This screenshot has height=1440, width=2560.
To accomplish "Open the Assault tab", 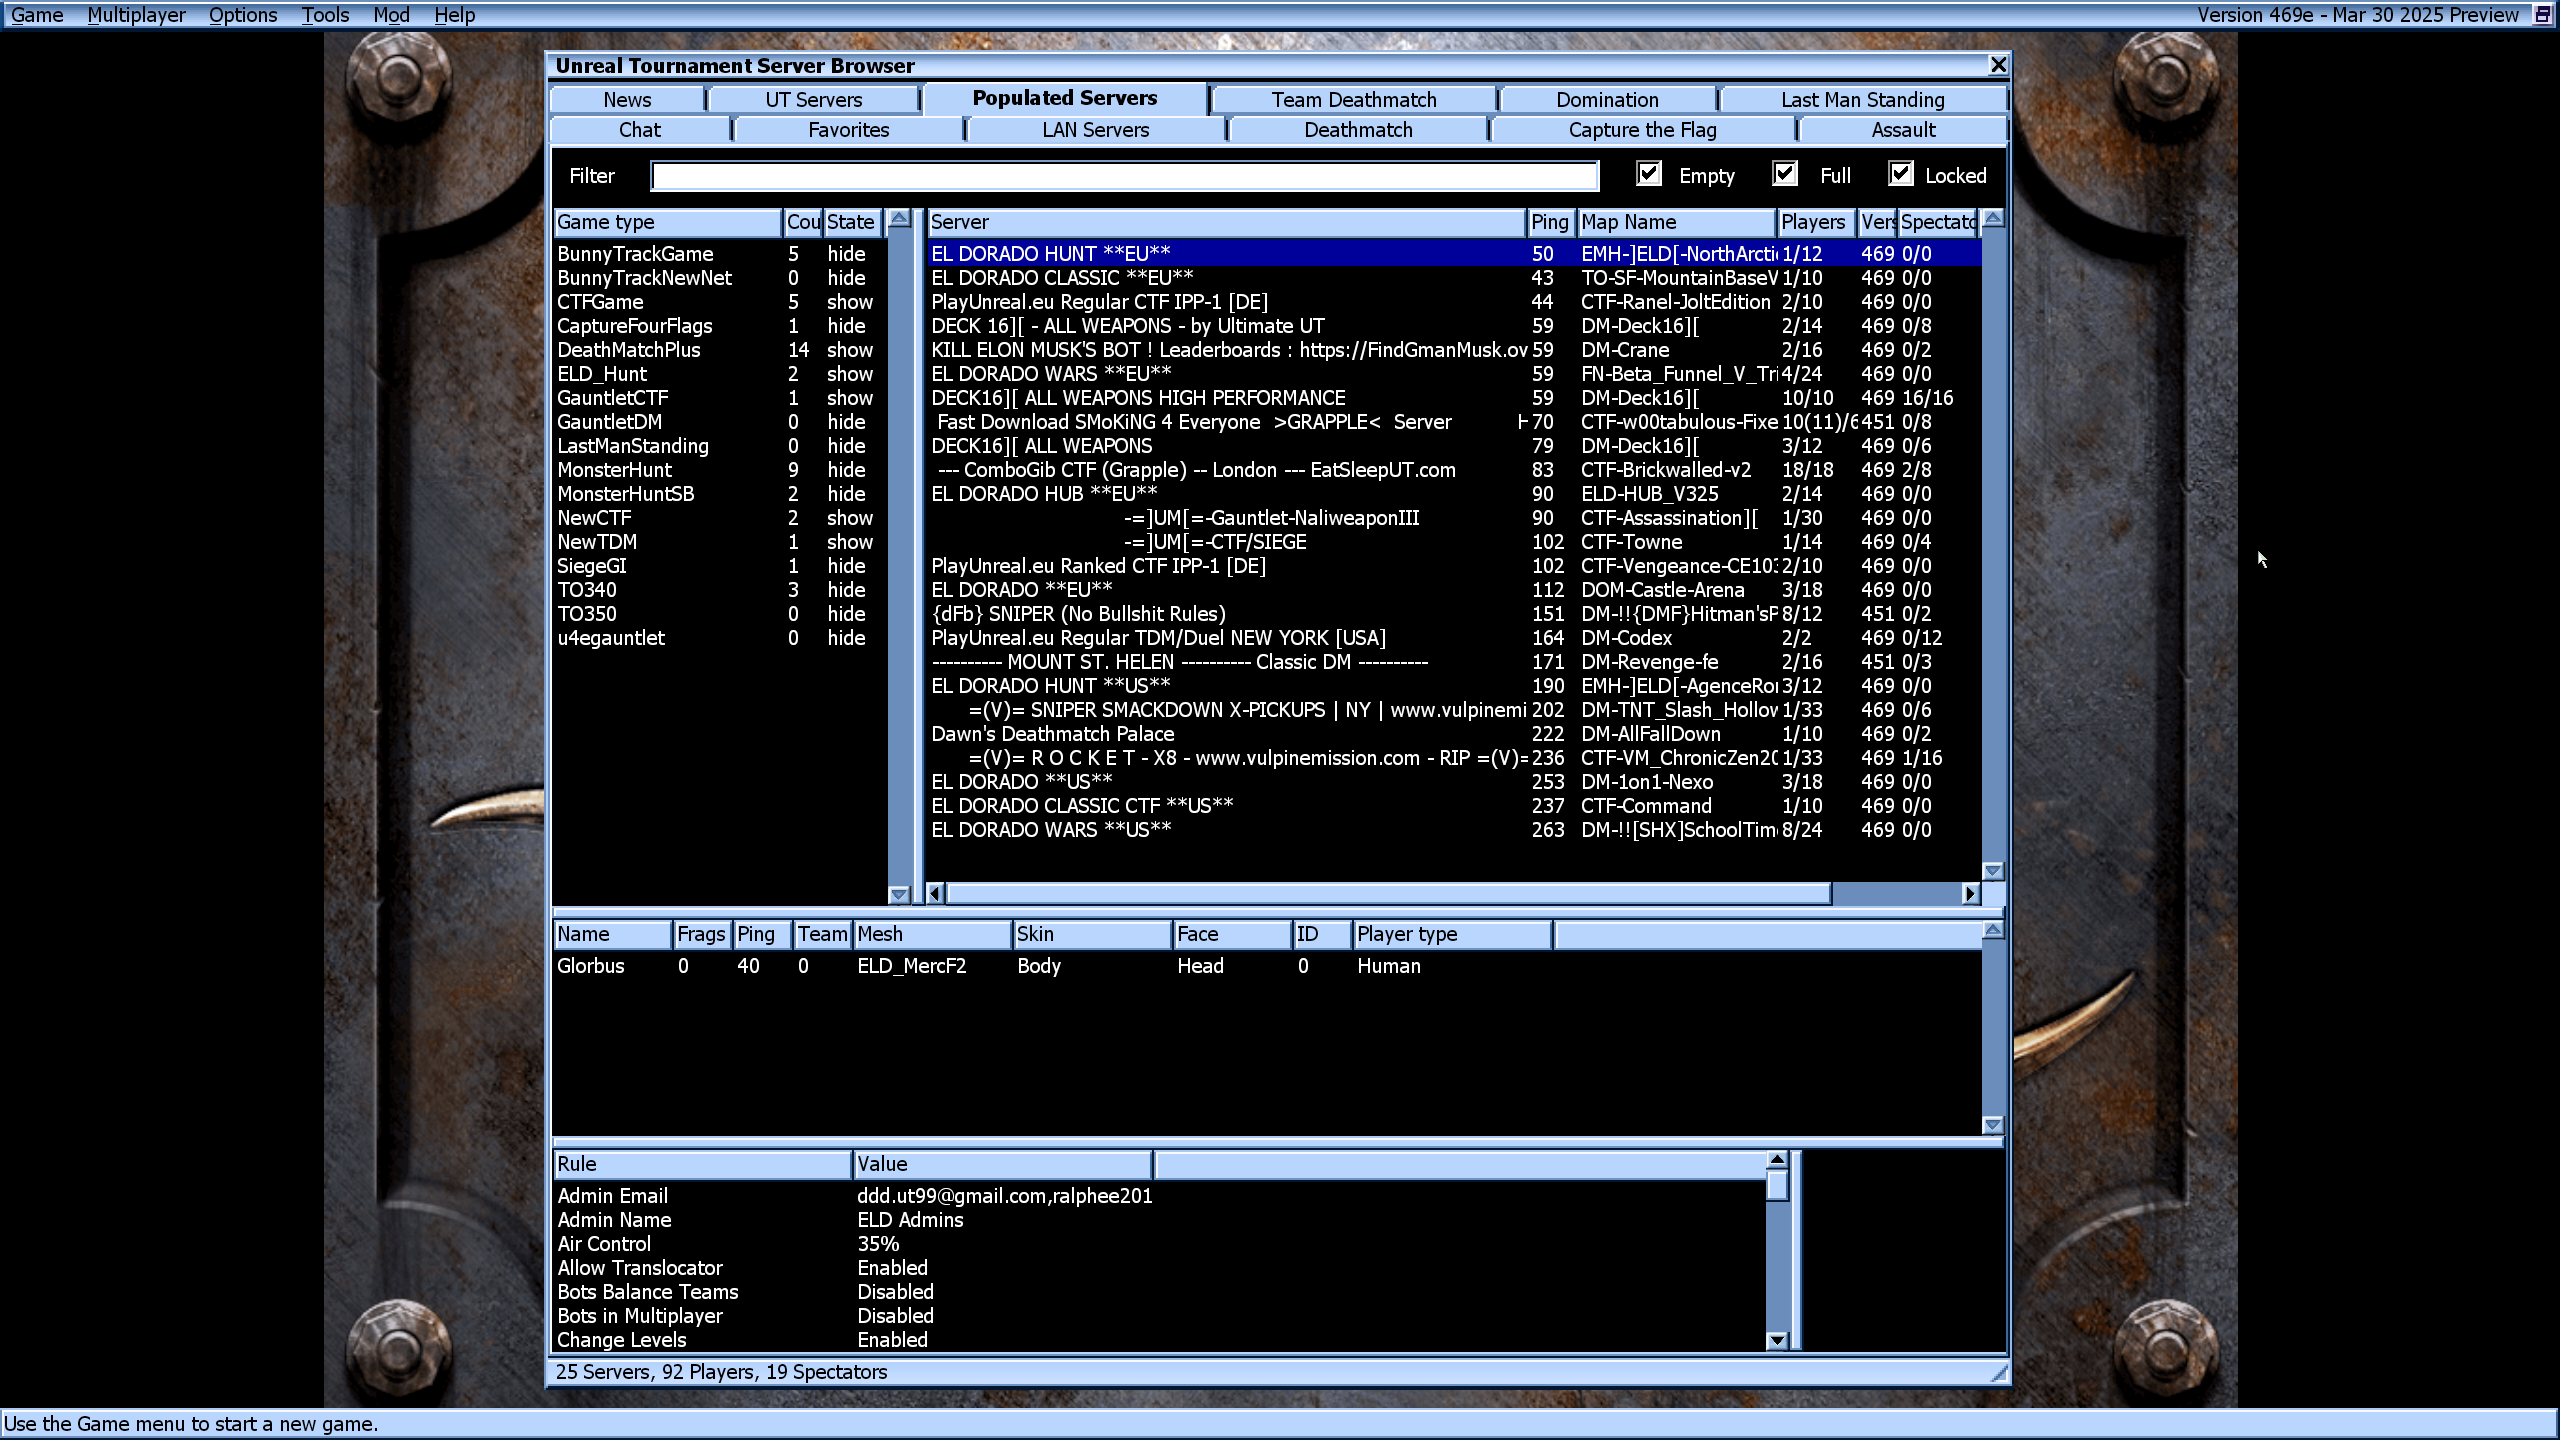I will [x=1903, y=130].
